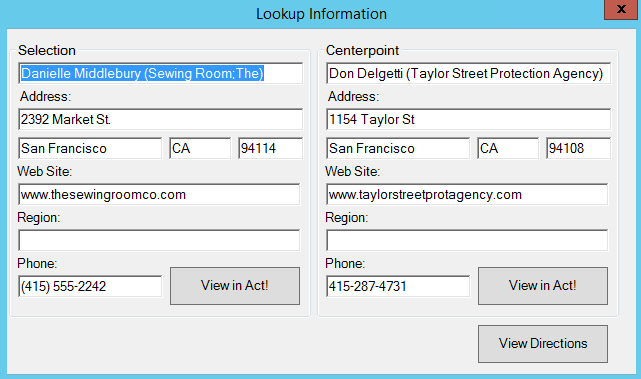Click Centerpoint name field Don Delgetti

(x=468, y=74)
